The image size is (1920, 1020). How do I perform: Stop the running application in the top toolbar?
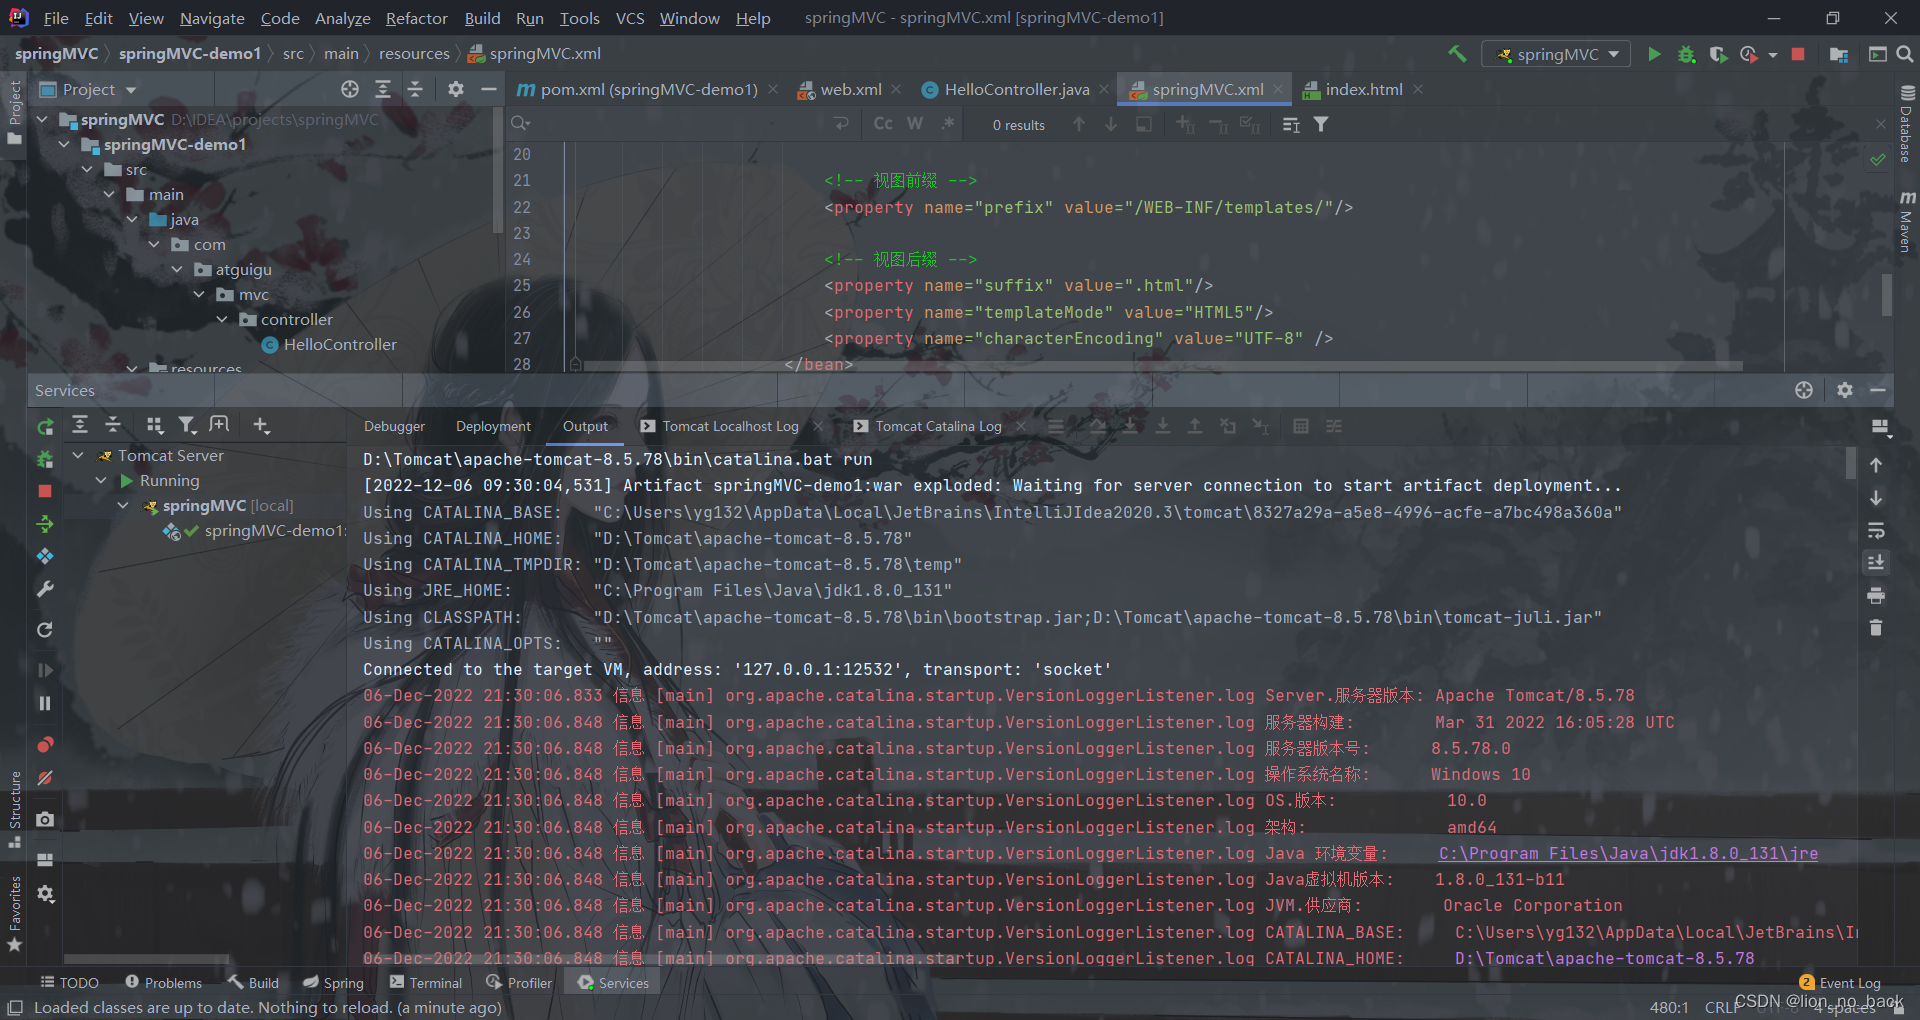(x=1798, y=54)
